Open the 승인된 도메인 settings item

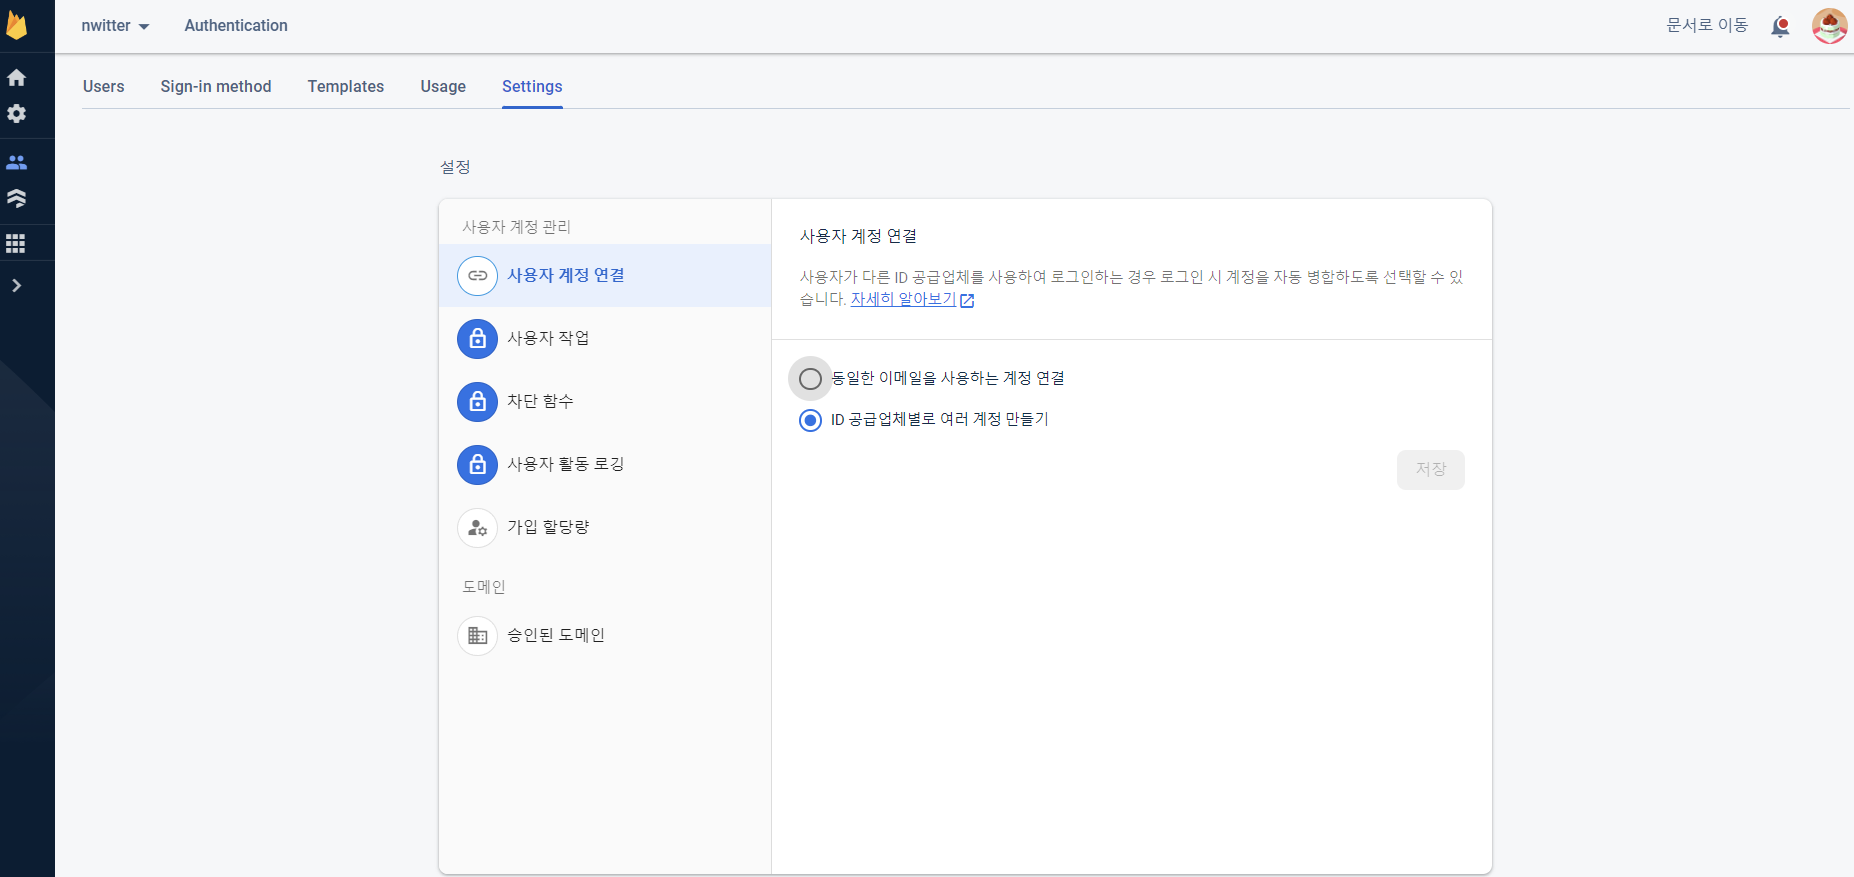[x=605, y=636]
